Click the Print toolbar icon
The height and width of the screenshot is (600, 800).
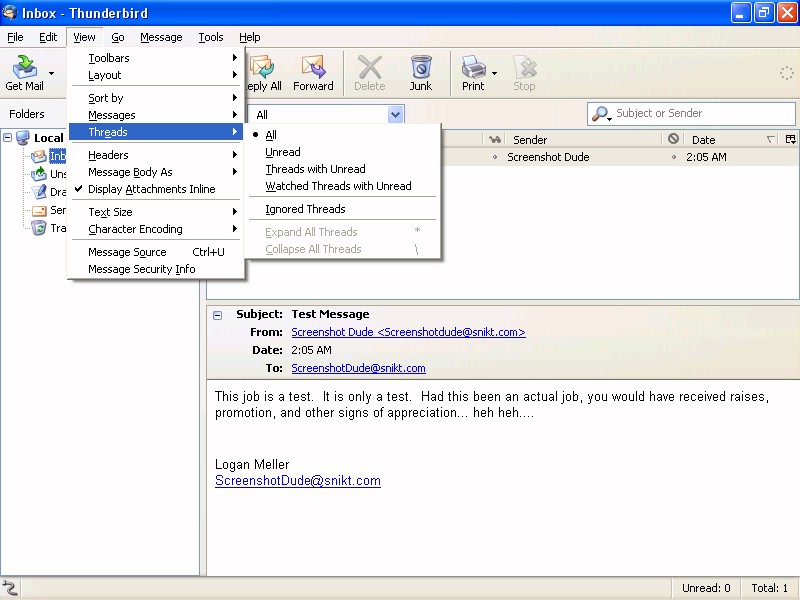pos(473,66)
